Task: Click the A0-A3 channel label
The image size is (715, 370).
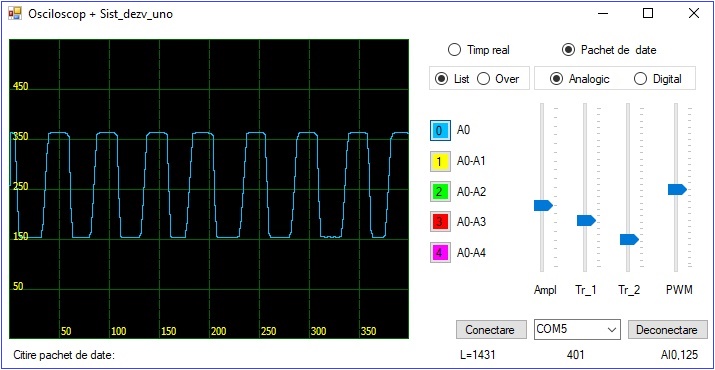Action: (x=471, y=222)
